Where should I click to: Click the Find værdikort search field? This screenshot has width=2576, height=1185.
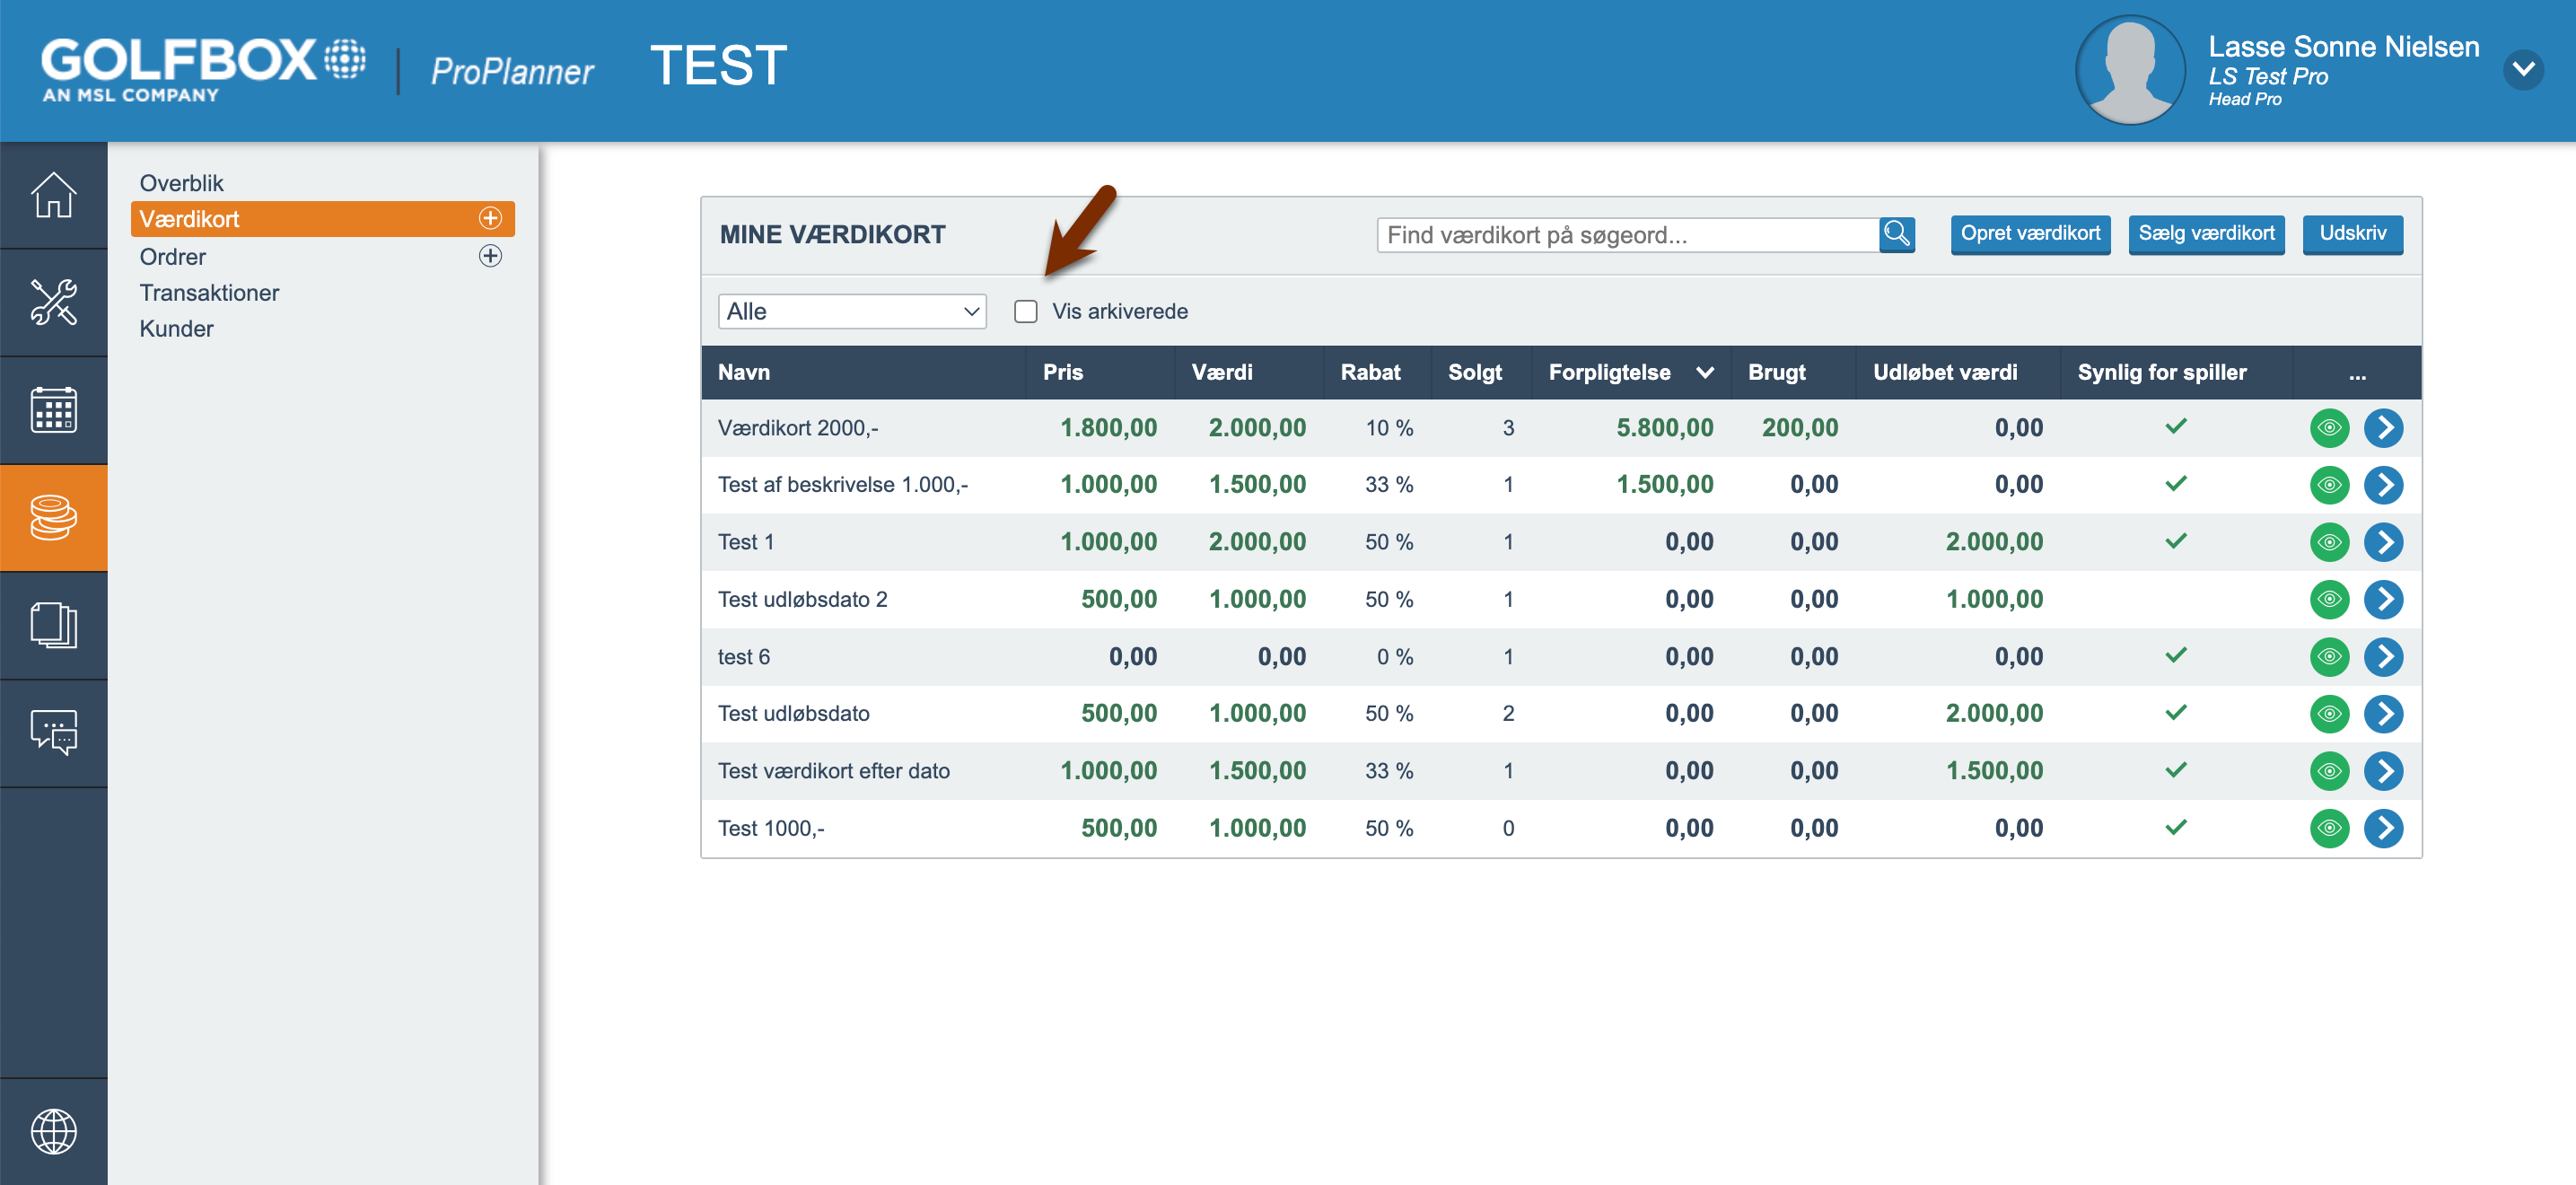(x=1627, y=235)
